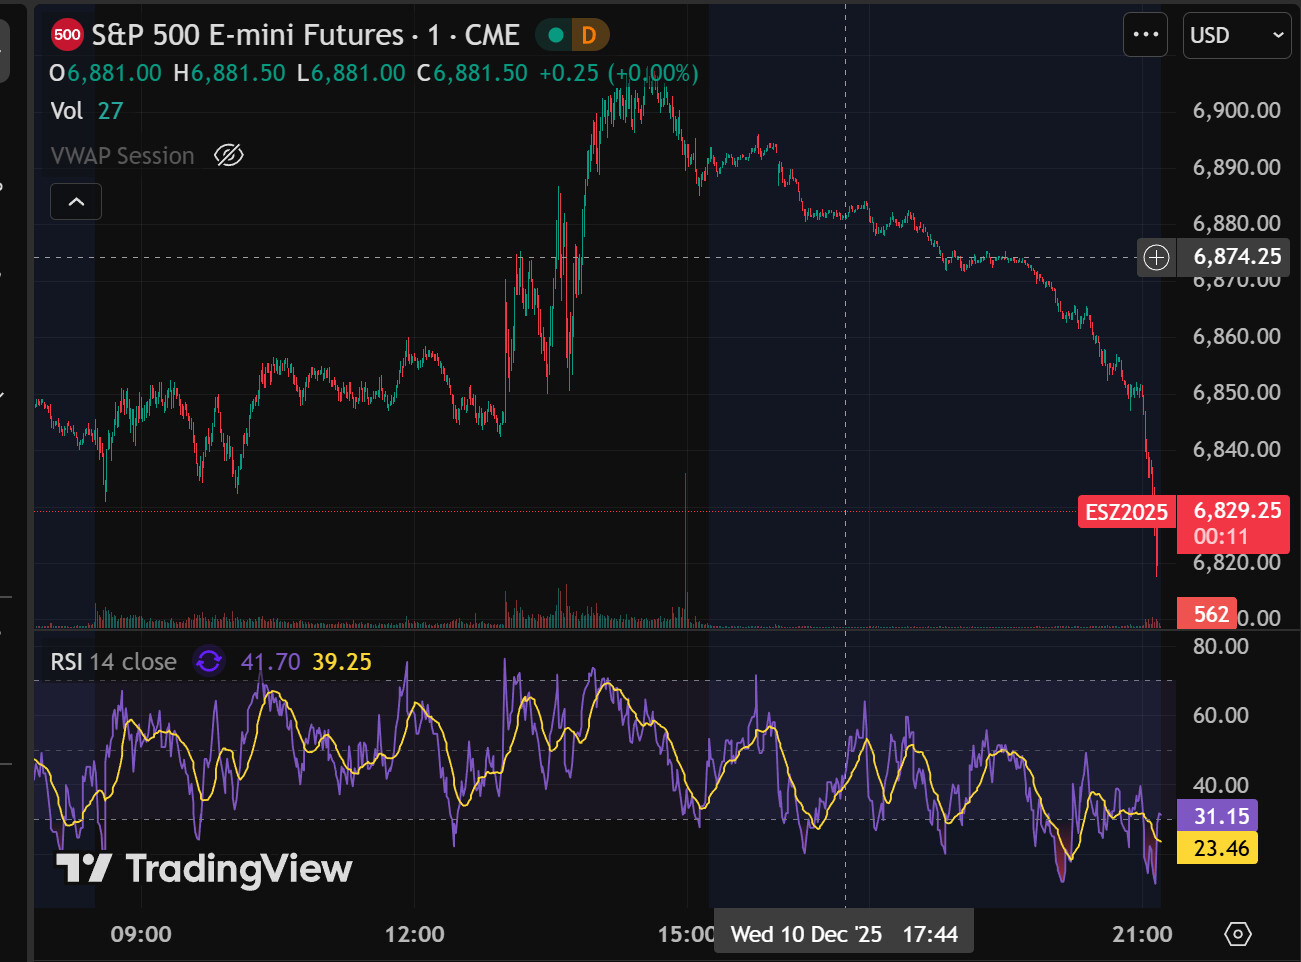Click the 6,900.00 price axis label
Screen dimensions: 1301x962
[x=1237, y=110]
